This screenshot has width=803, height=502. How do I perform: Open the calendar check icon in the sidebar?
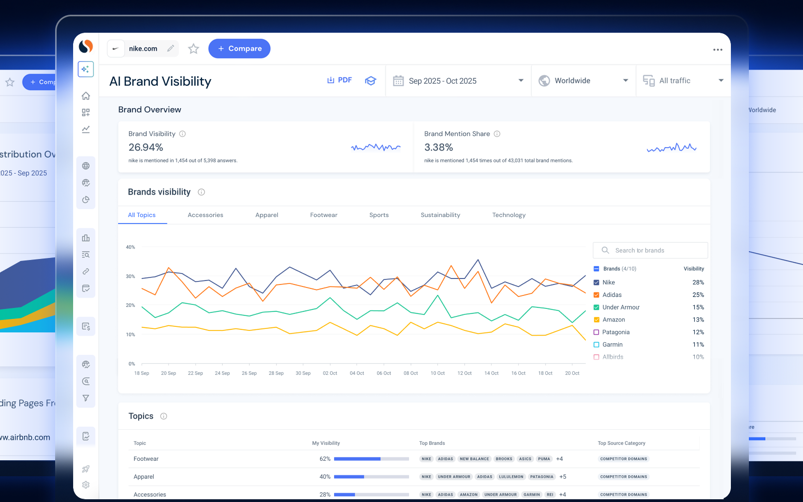point(86,288)
